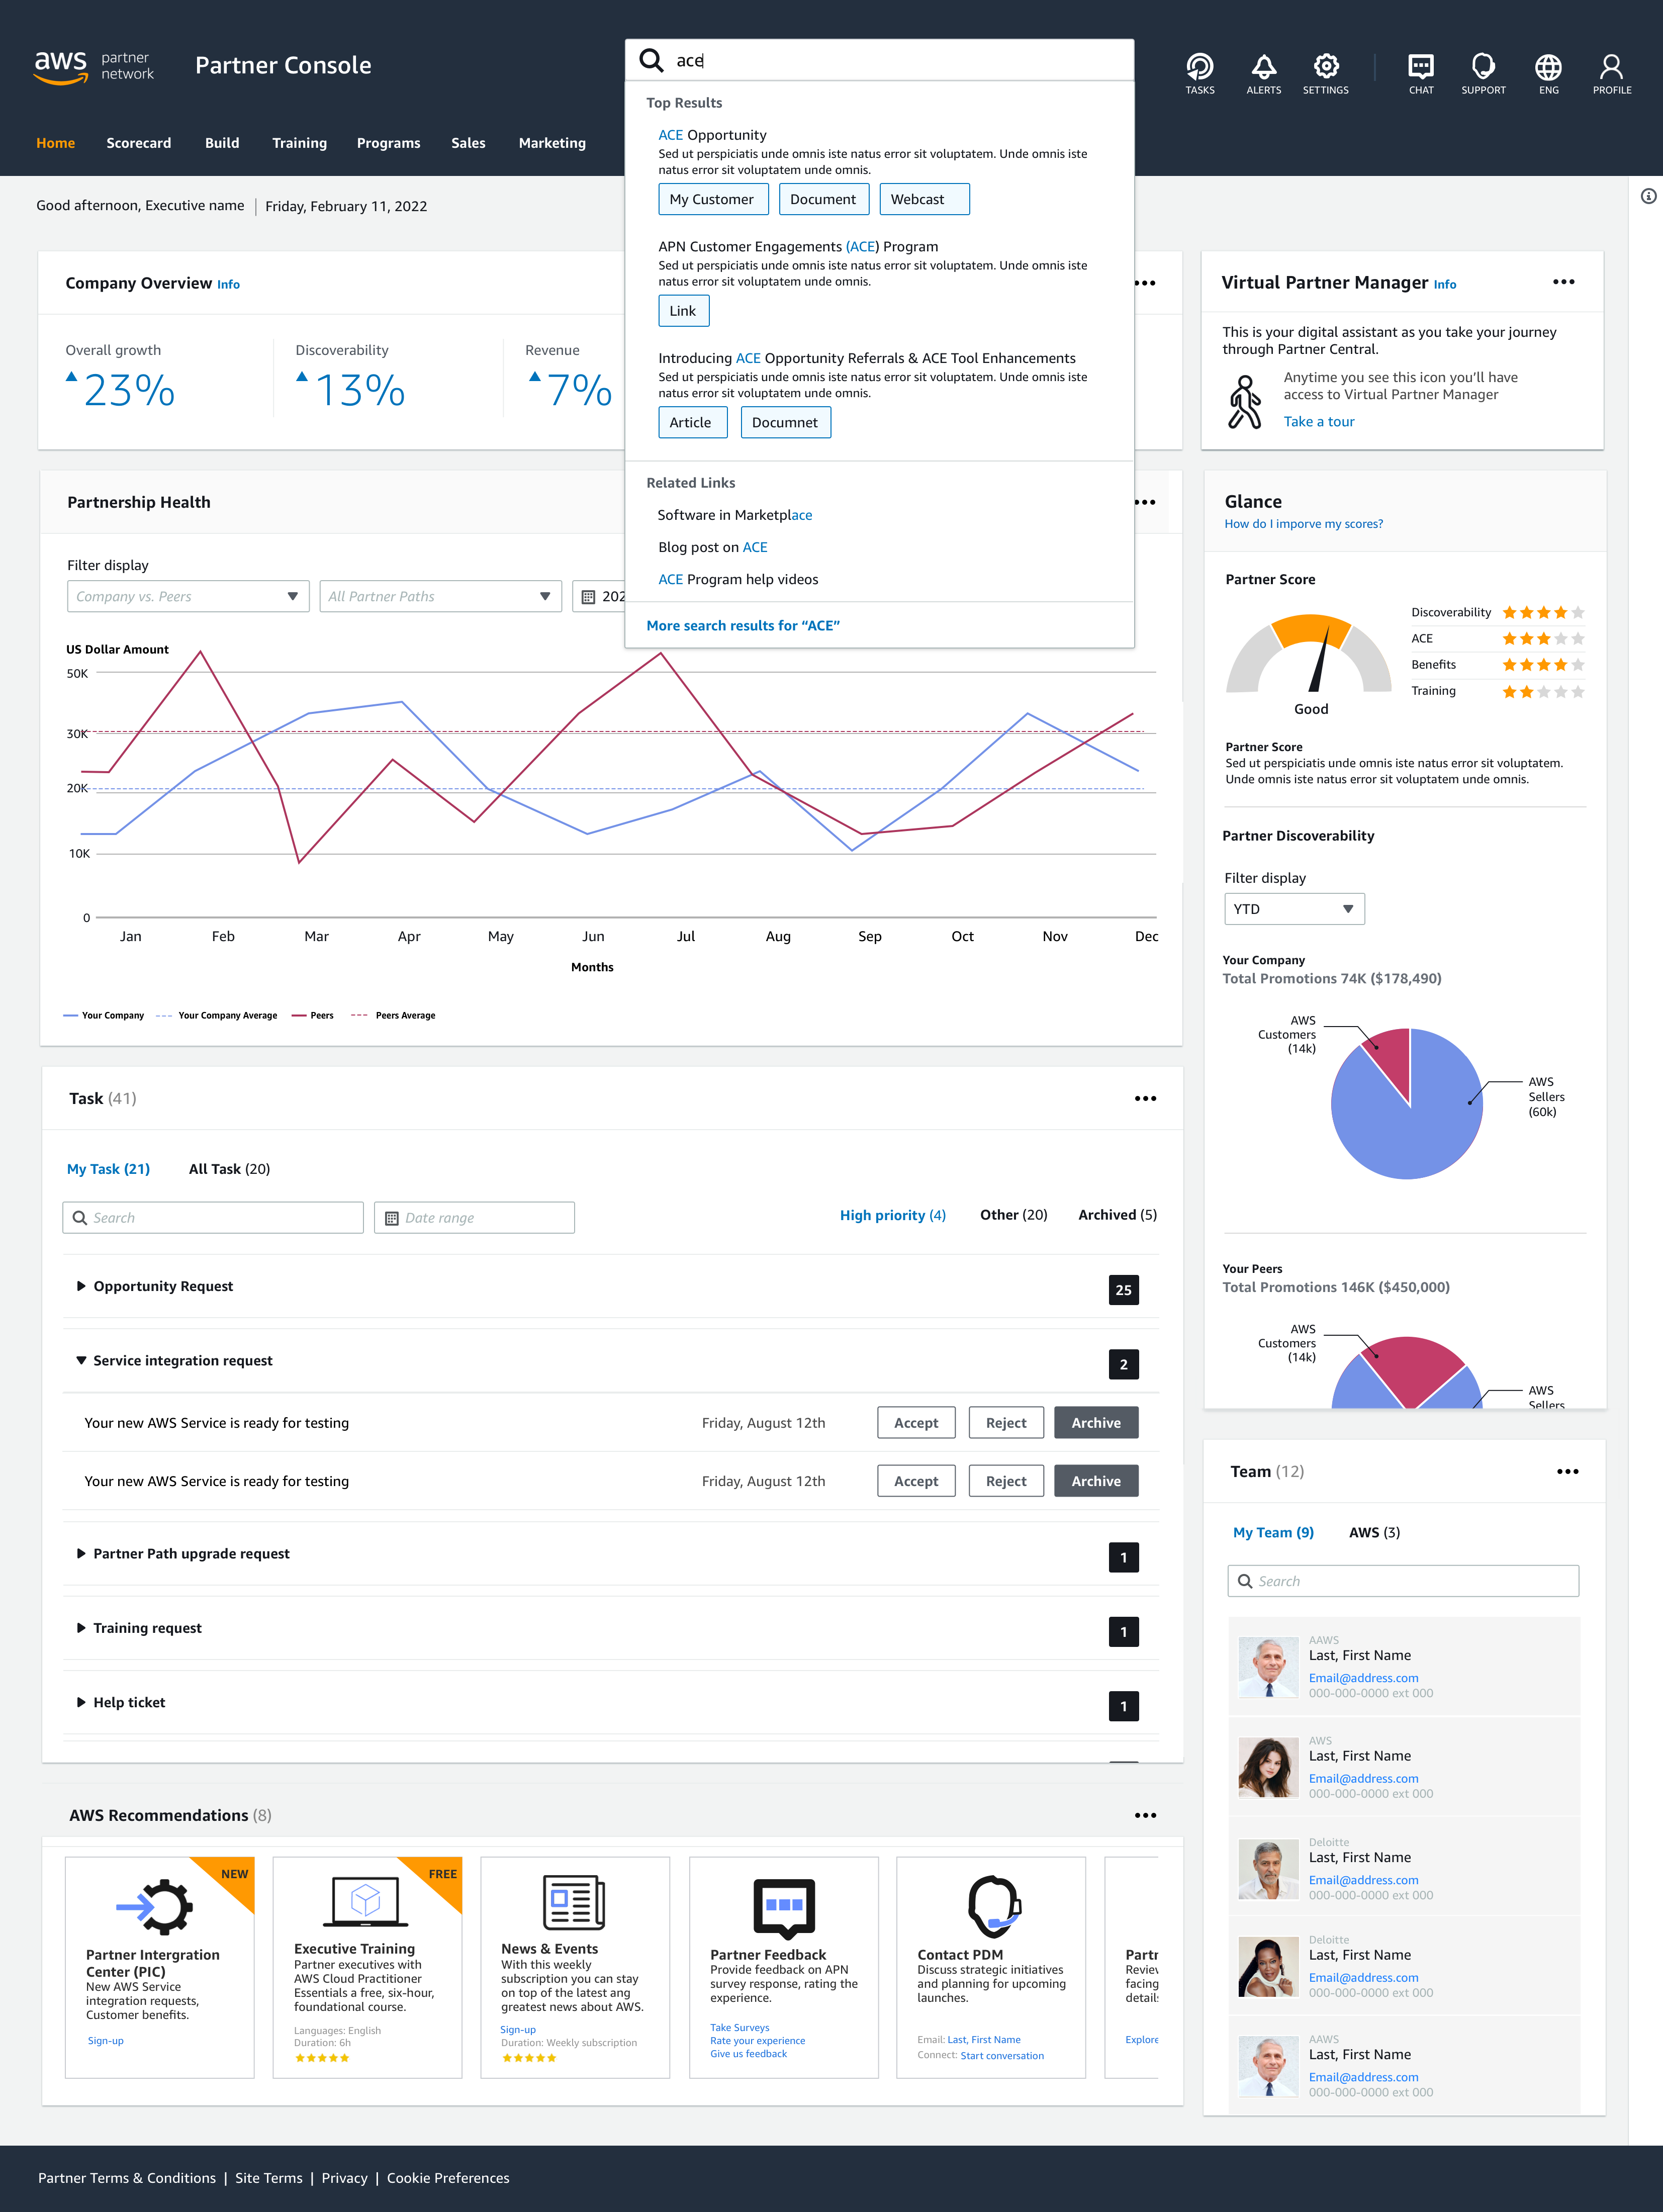The image size is (1663, 2212).
Task: Open Scorecard in the navigation bar
Action: [x=138, y=143]
